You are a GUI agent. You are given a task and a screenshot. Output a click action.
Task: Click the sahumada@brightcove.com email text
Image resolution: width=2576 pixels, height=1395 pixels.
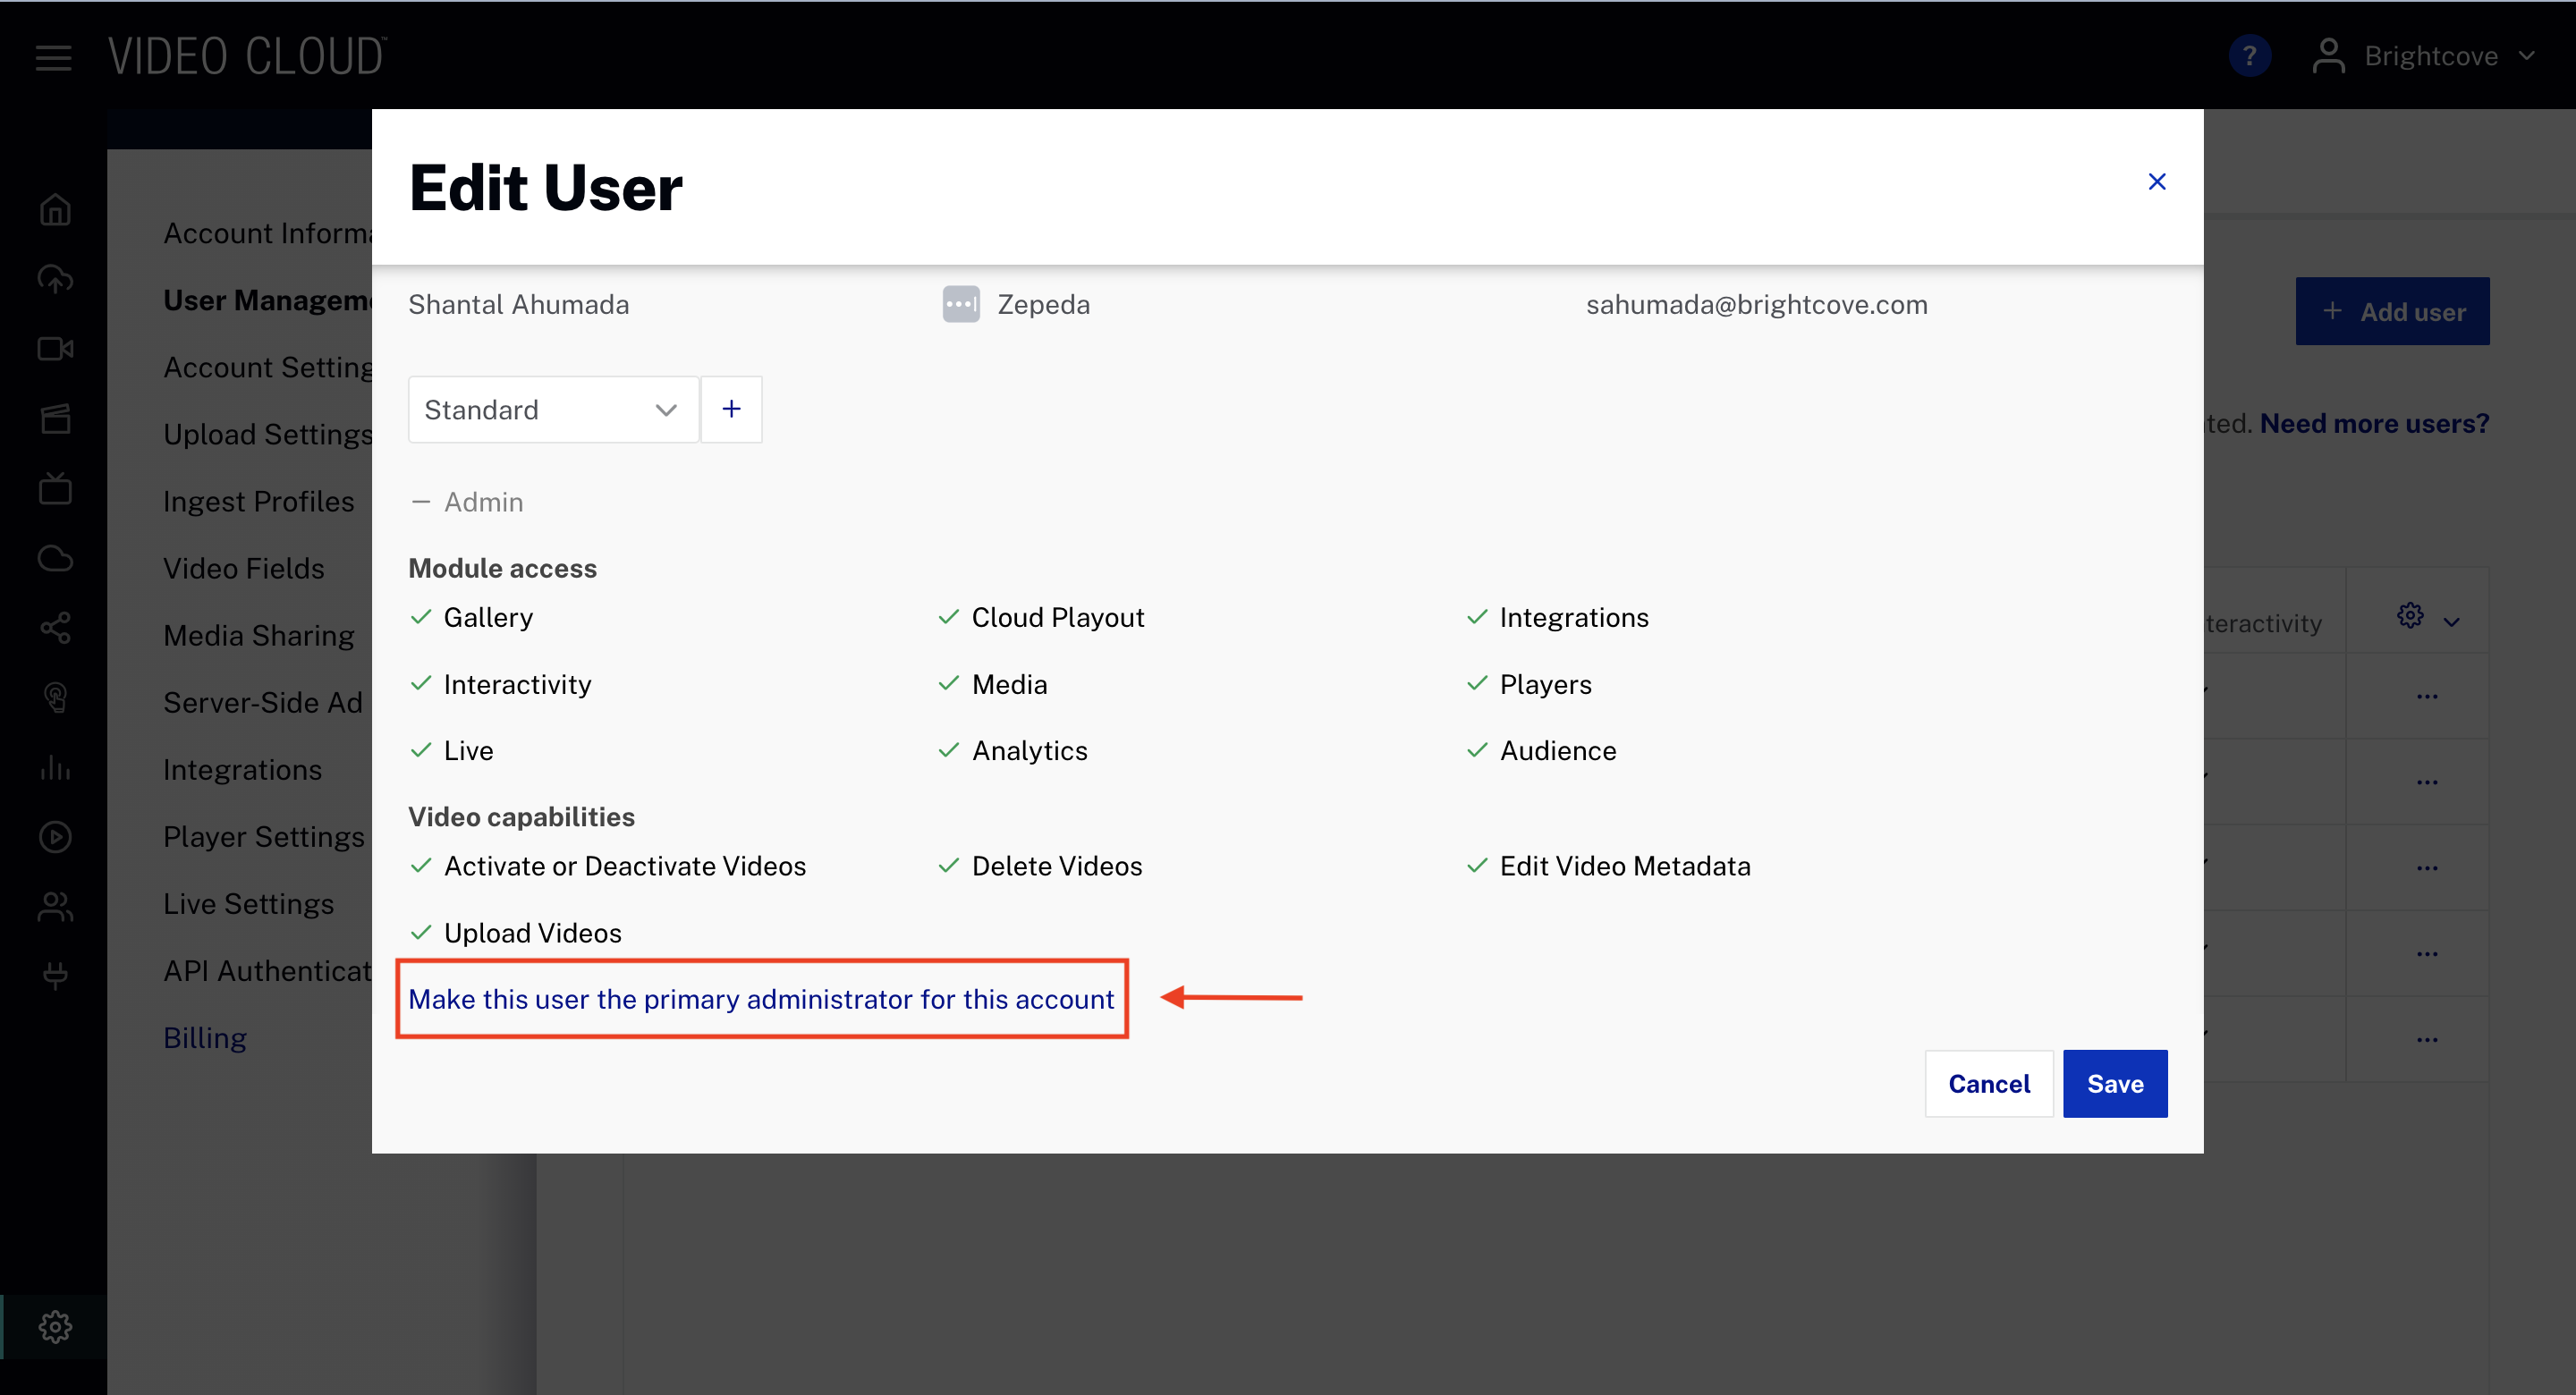(x=1756, y=304)
